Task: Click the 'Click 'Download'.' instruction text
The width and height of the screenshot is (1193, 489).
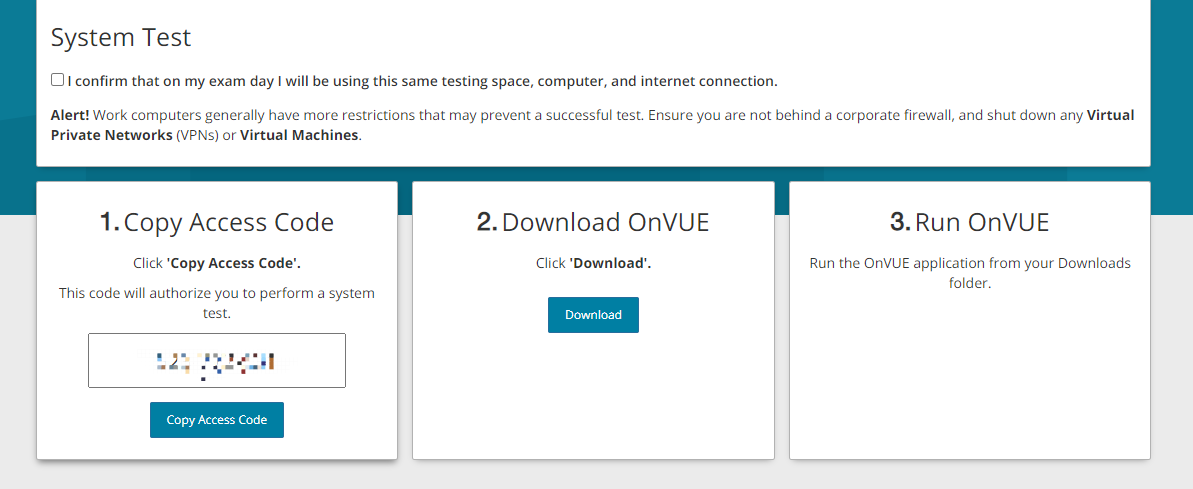Action: [x=593, y=263]
